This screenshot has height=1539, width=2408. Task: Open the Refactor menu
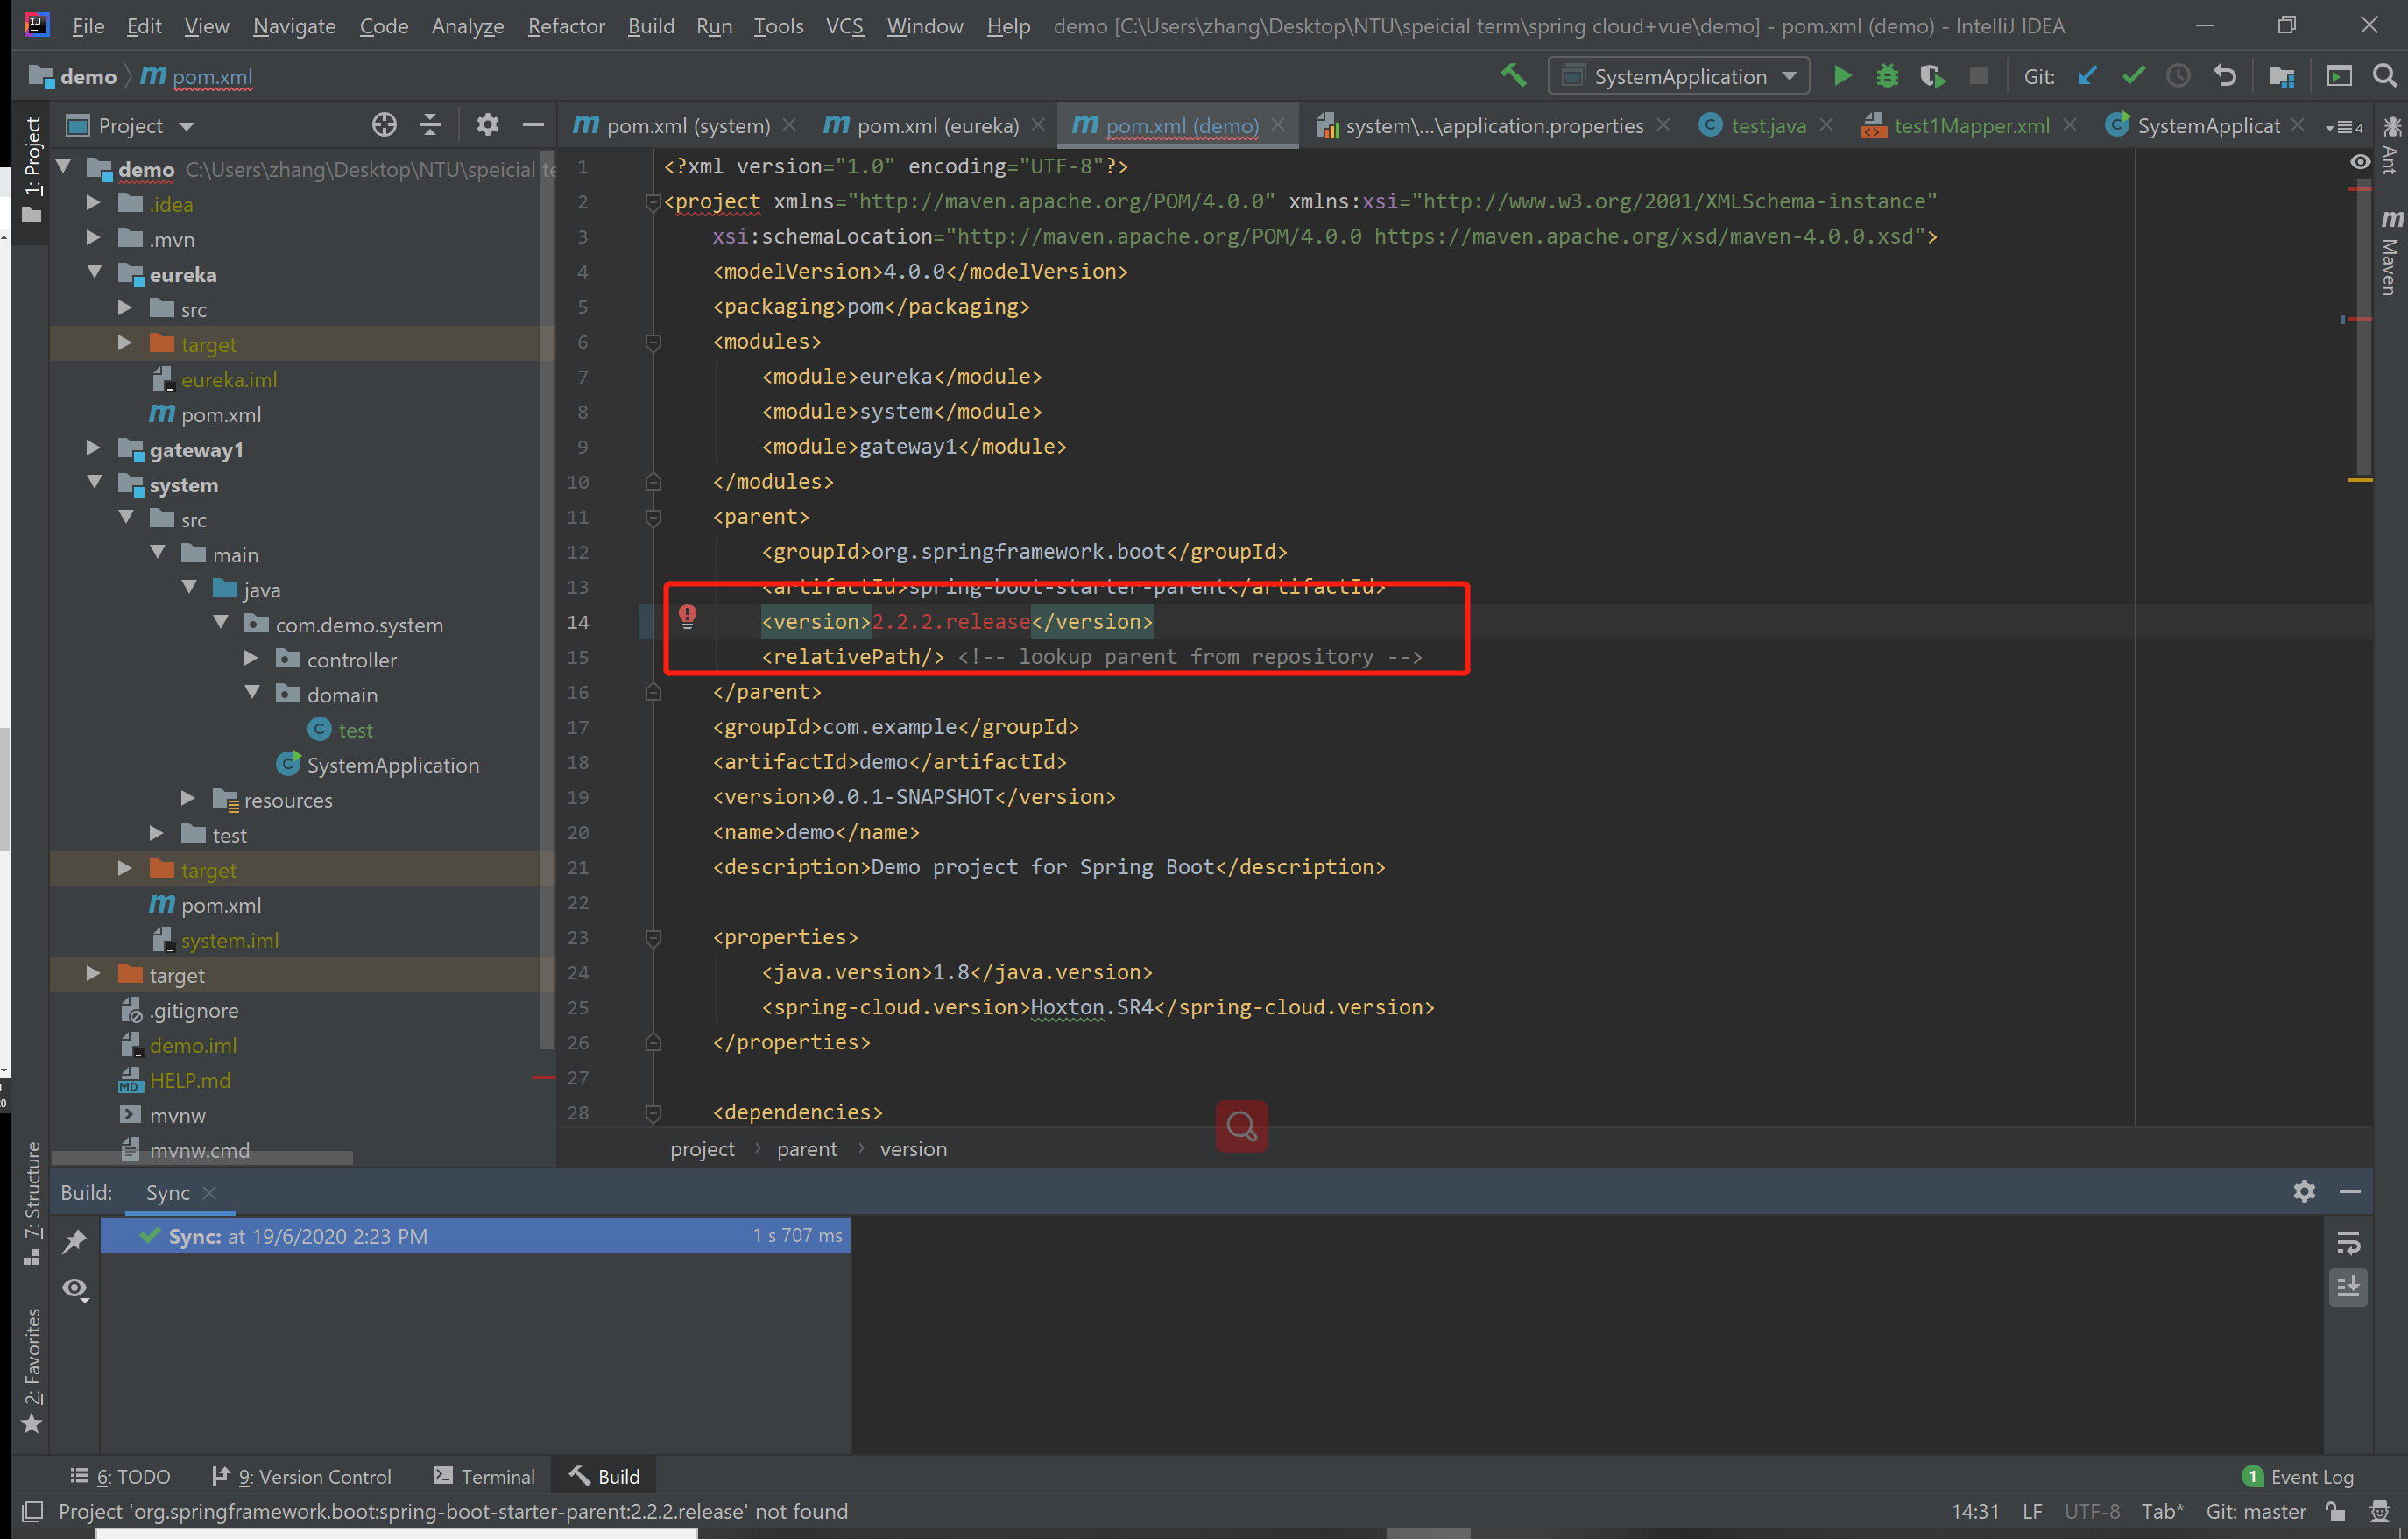pos(566,26)
